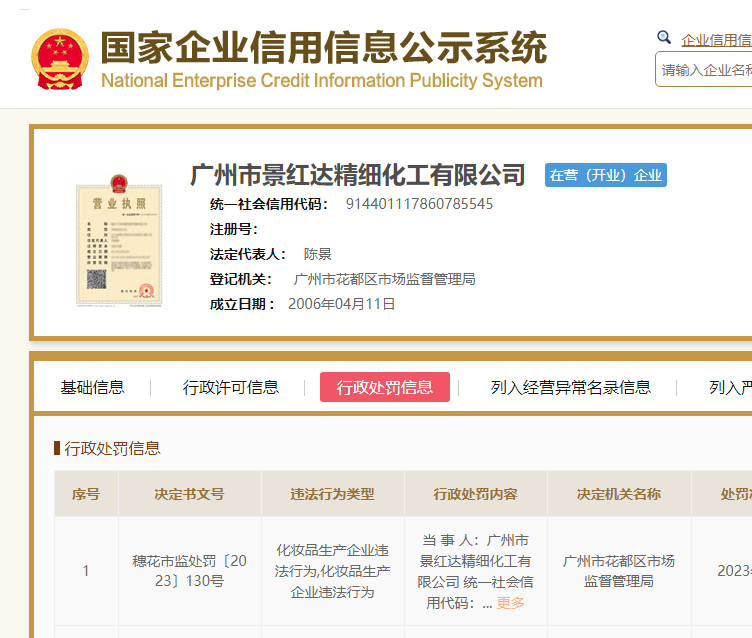
Task: Click the 决定机关名称 column header
Action: tap(618, 494)
